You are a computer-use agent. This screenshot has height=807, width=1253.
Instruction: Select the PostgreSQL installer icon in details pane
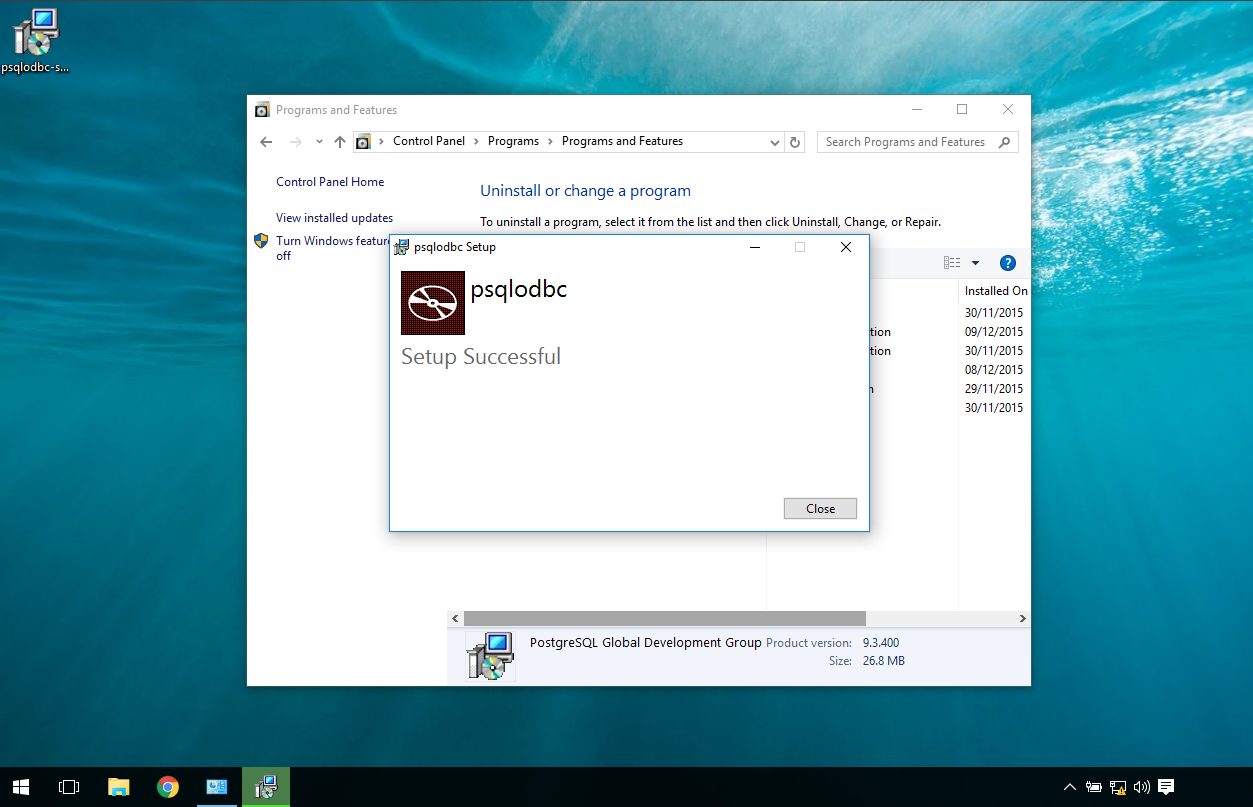point(492,655)
